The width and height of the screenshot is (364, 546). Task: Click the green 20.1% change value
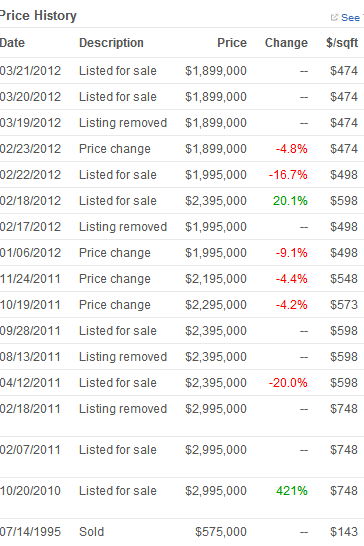290,201
